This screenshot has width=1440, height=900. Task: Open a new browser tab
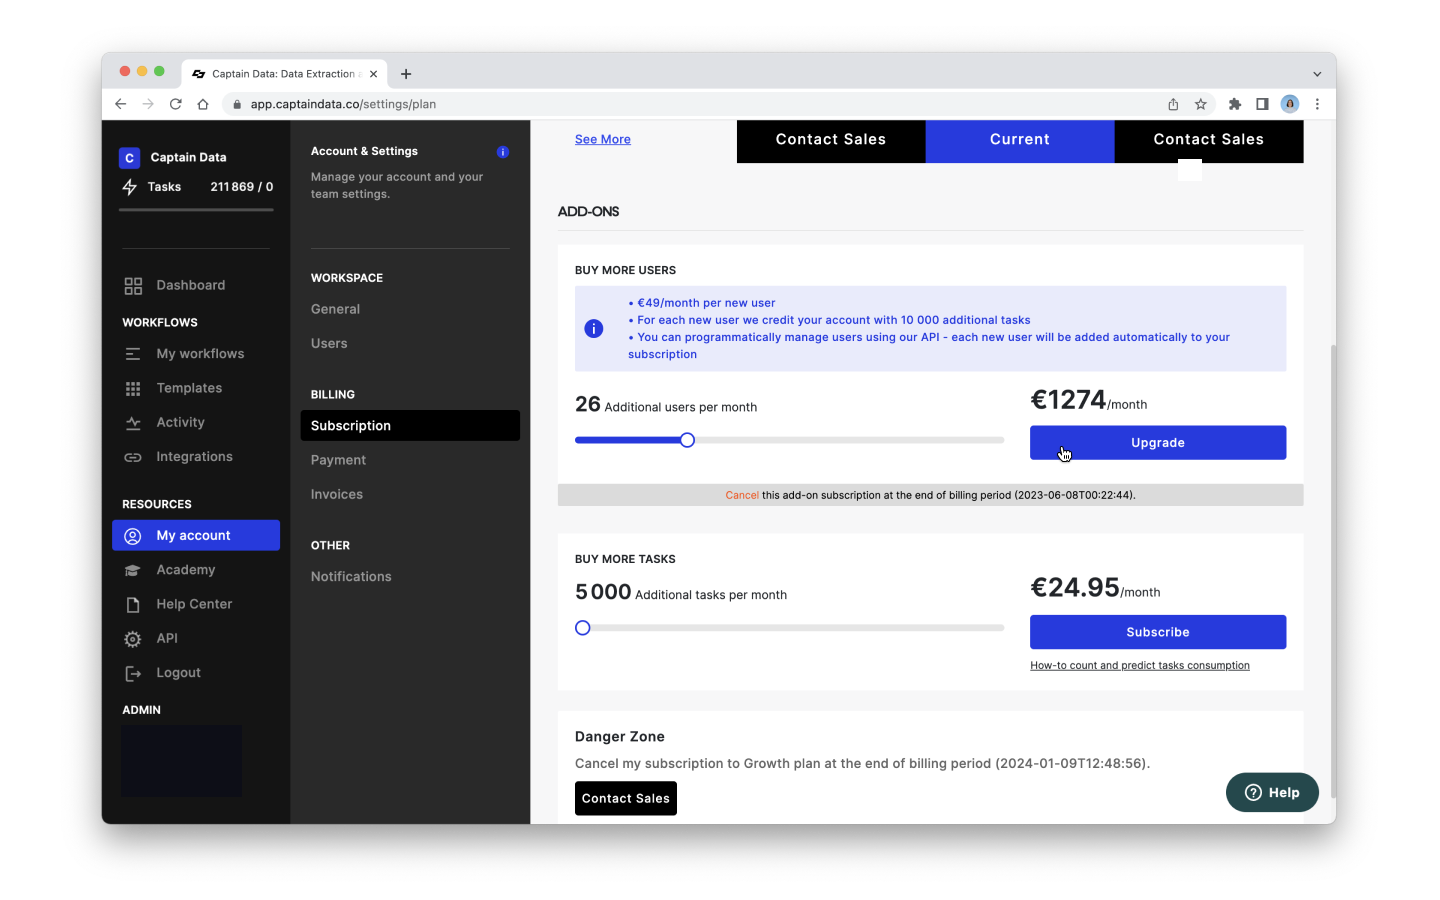tap(406, 74)
